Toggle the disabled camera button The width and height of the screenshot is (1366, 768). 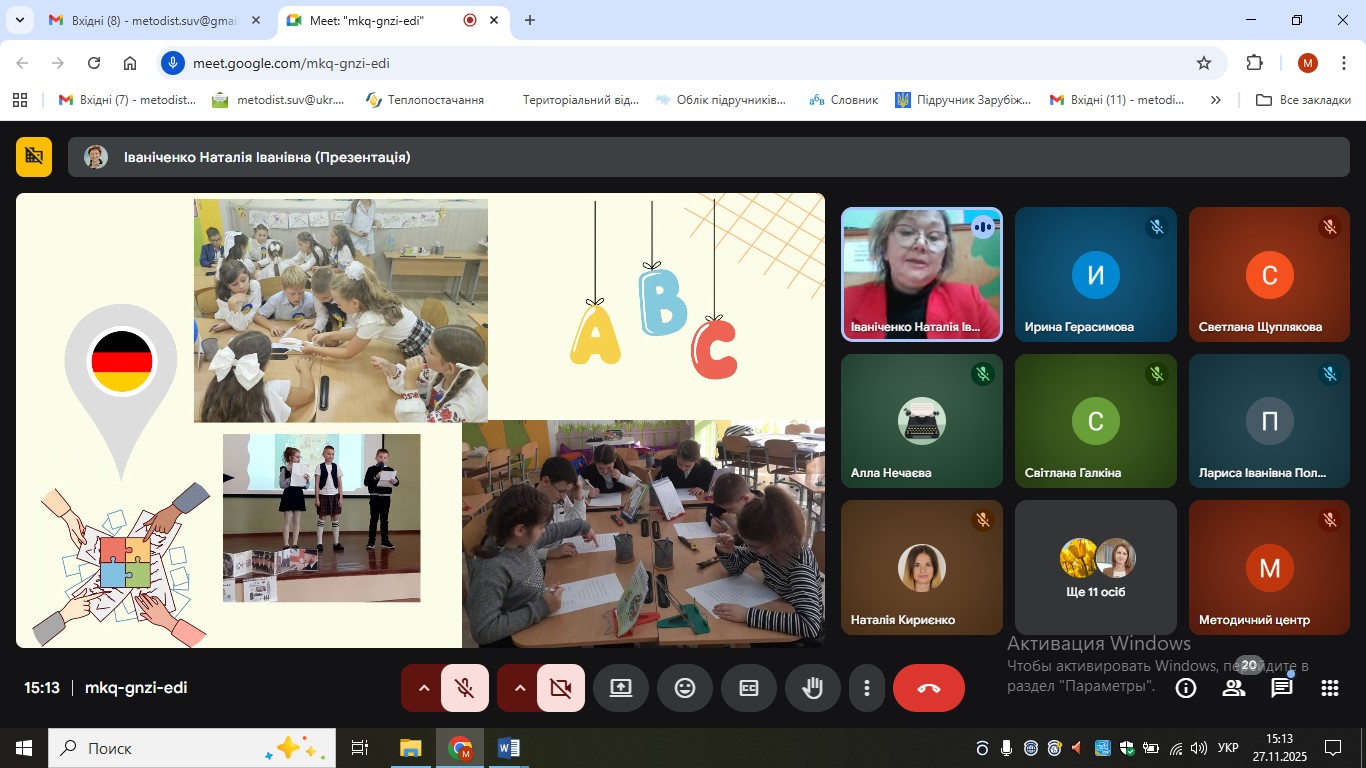(x=560, y=688)
